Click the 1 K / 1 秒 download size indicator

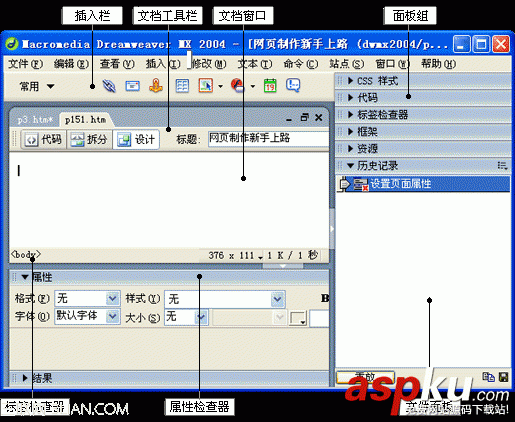click(292, 255)
